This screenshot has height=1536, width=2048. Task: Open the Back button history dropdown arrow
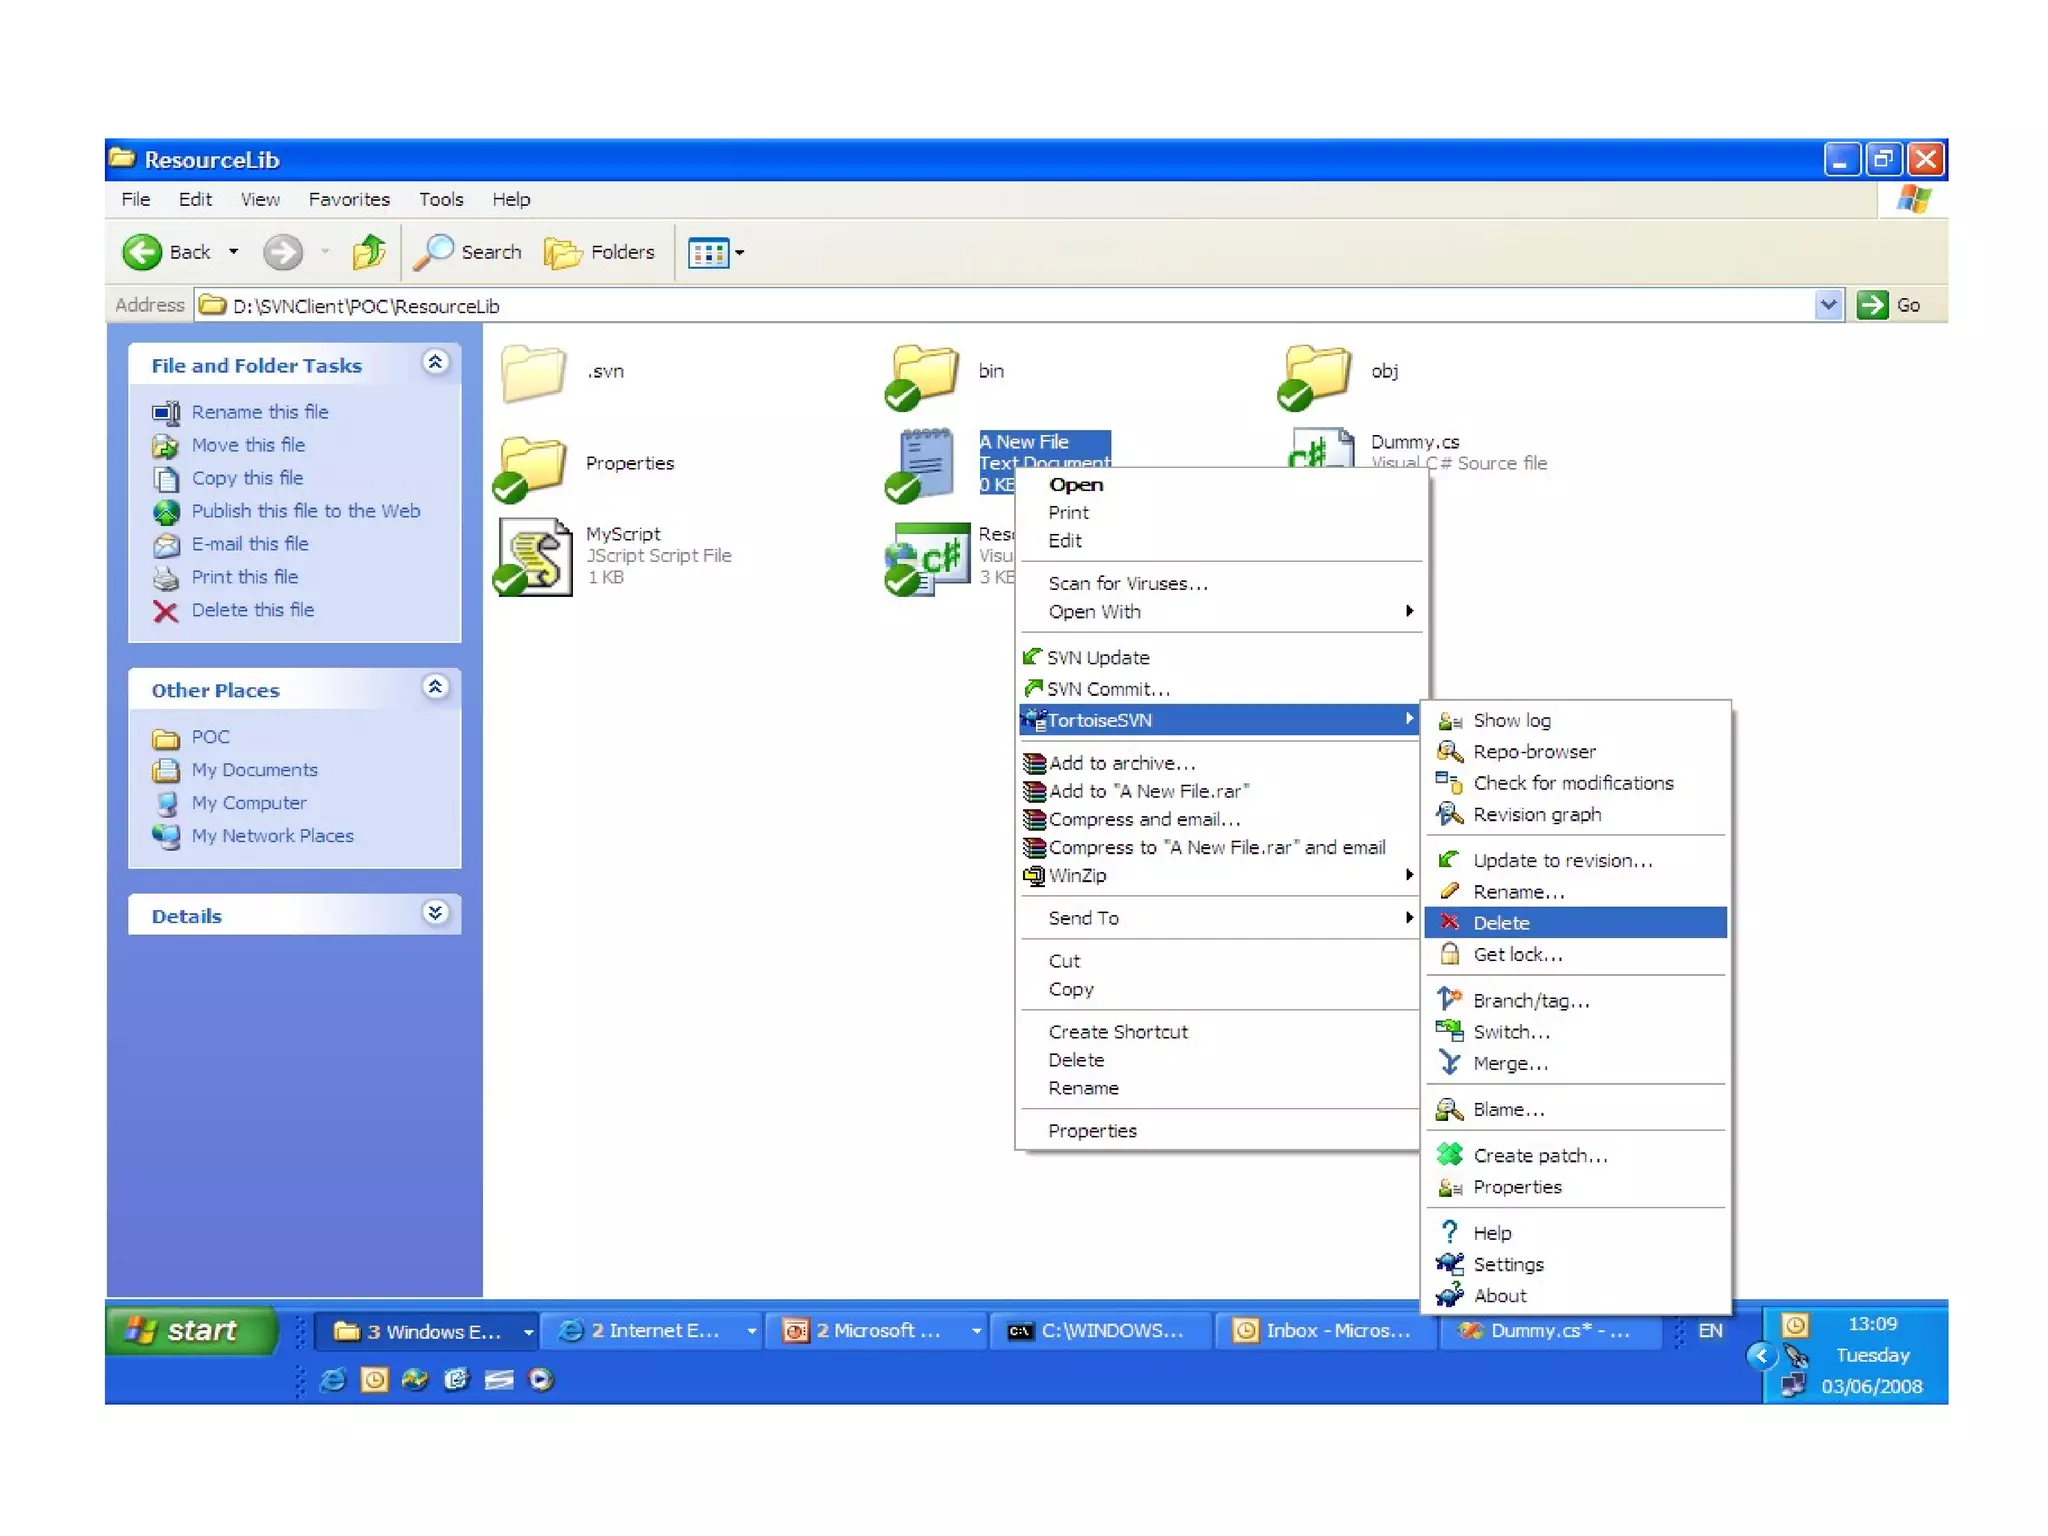(233, 252)
